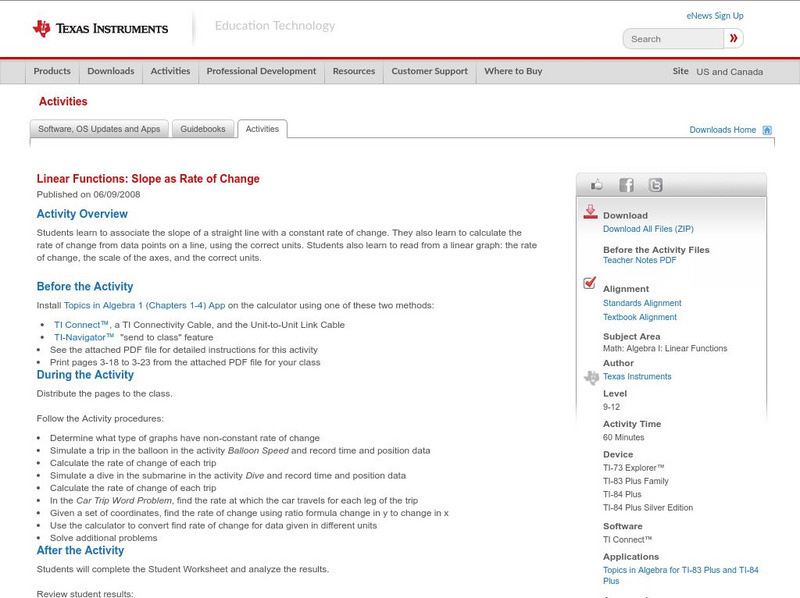The width and height of the screenshot is (800, 598).
Task: Click the gray TI author icon
Action: coord(591,378)
